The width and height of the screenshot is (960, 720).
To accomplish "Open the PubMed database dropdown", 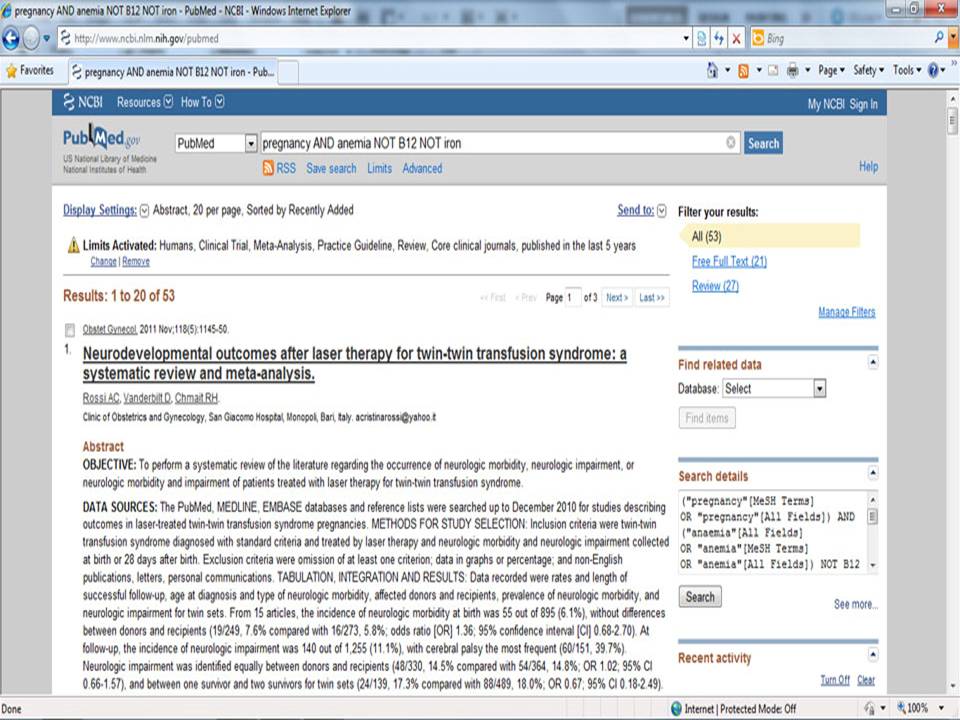I will click(250, 143).
